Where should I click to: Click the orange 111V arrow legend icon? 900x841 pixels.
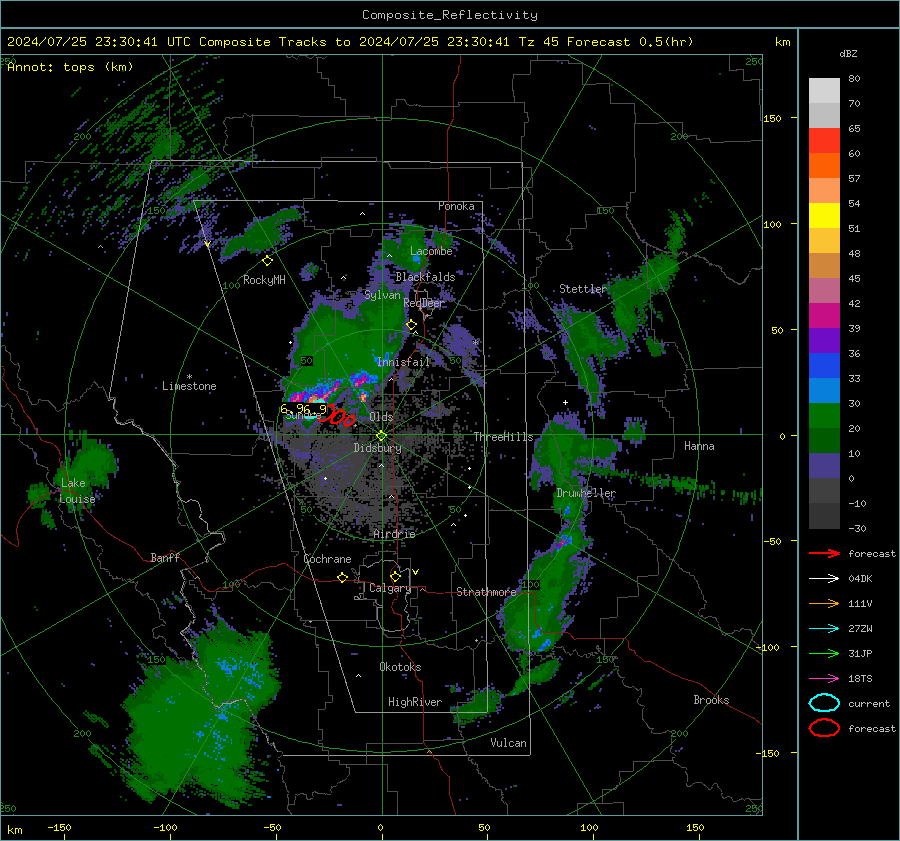pyautogui.click(x=824, y=603)
